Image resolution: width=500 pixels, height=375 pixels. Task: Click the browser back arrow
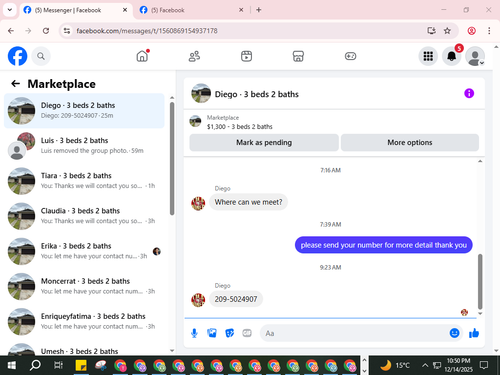pyautogui.click(x=11, y=31)
